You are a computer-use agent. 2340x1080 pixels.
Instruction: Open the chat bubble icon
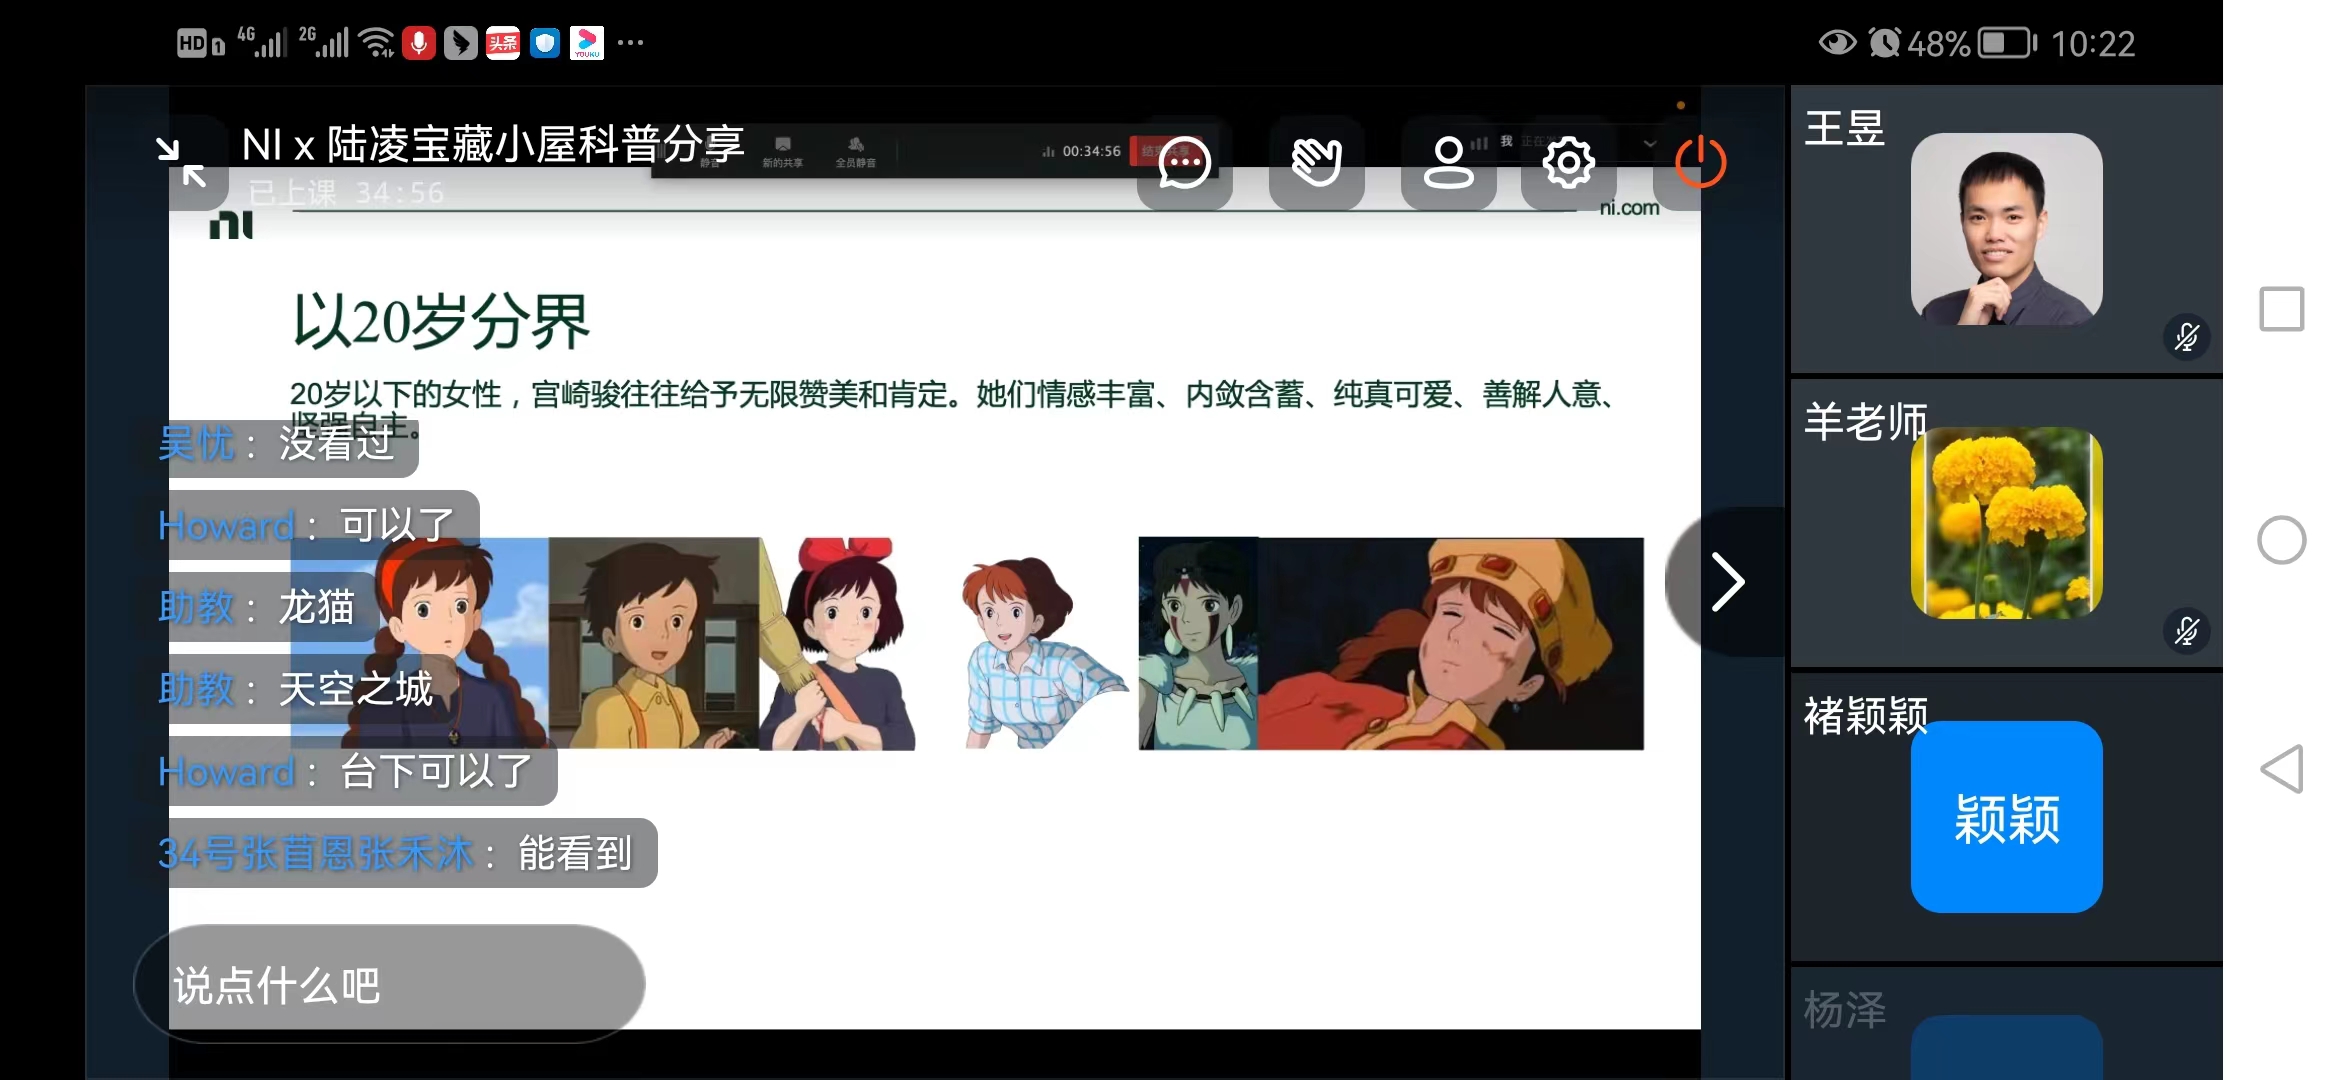[1184, 162]
